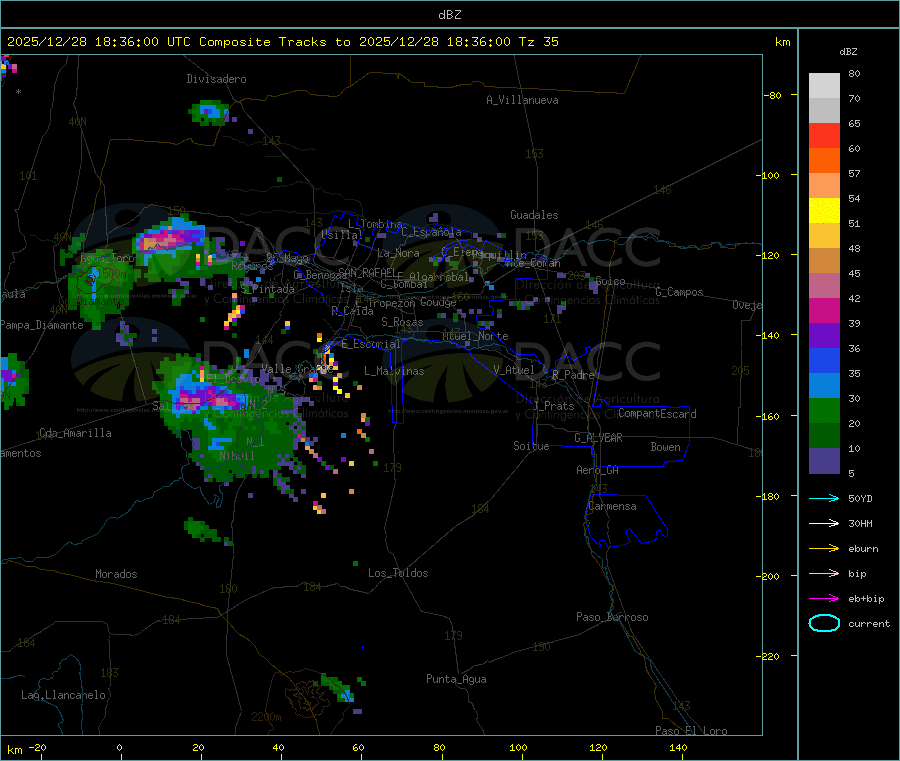Screen dimensions: 900x761
Task: Click the white 30HM arrow legend icon
Action: 824,523
